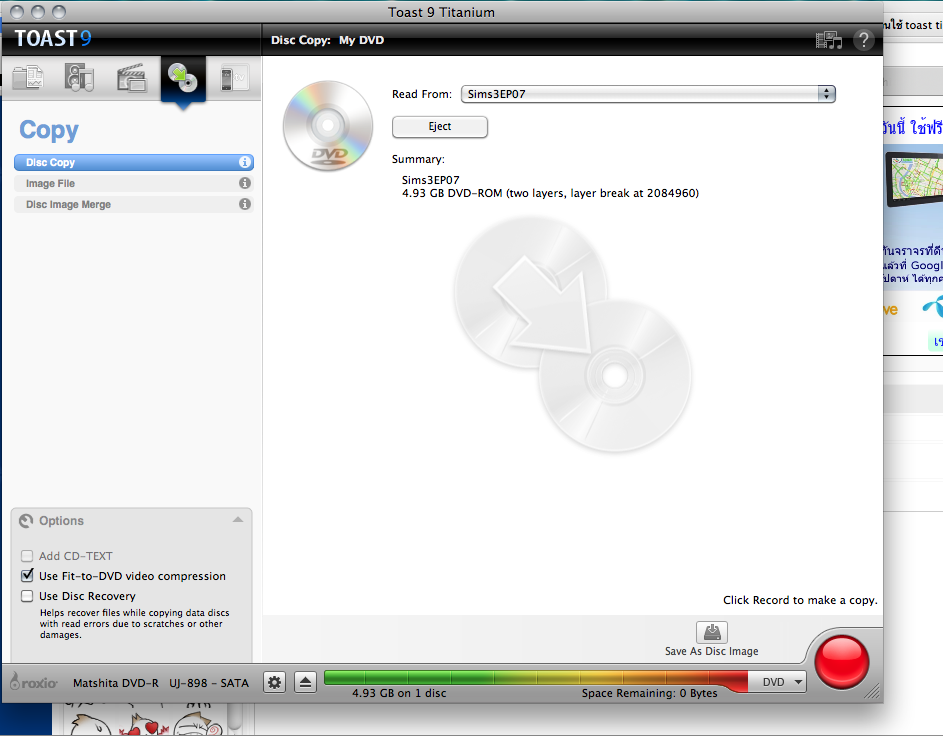Select Disc Image Merge mode
943x736 pixels.
[x=134, y=204]
